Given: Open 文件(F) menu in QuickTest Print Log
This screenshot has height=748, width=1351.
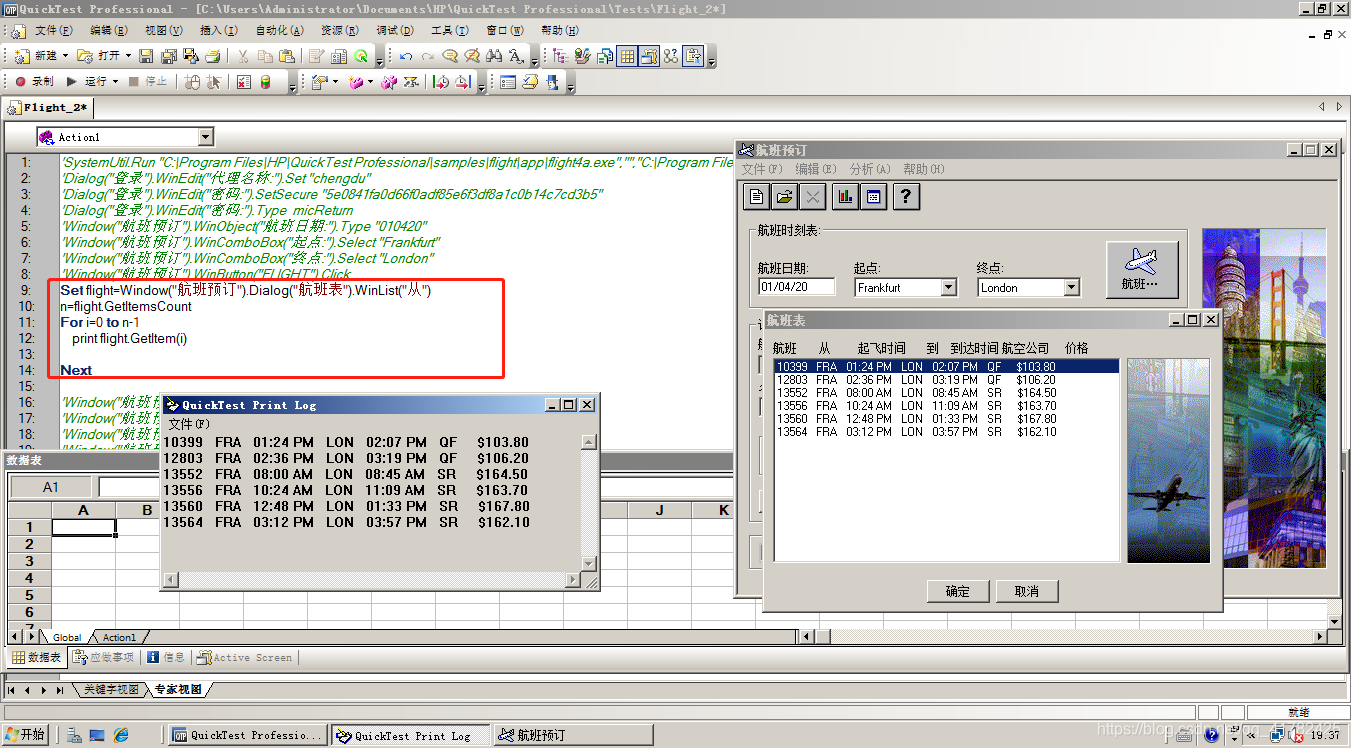Looking at the screenshot, I should tap(189, 424).
